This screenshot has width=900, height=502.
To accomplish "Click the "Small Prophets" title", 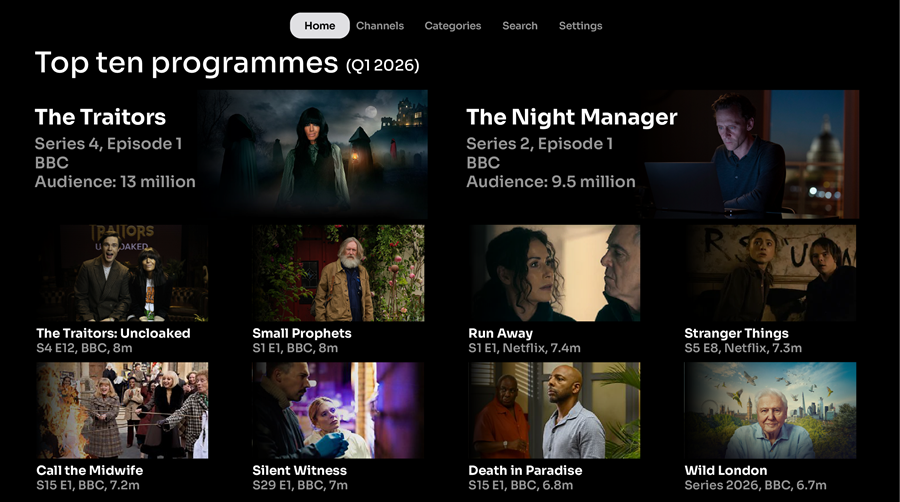I will click(302, 333).
